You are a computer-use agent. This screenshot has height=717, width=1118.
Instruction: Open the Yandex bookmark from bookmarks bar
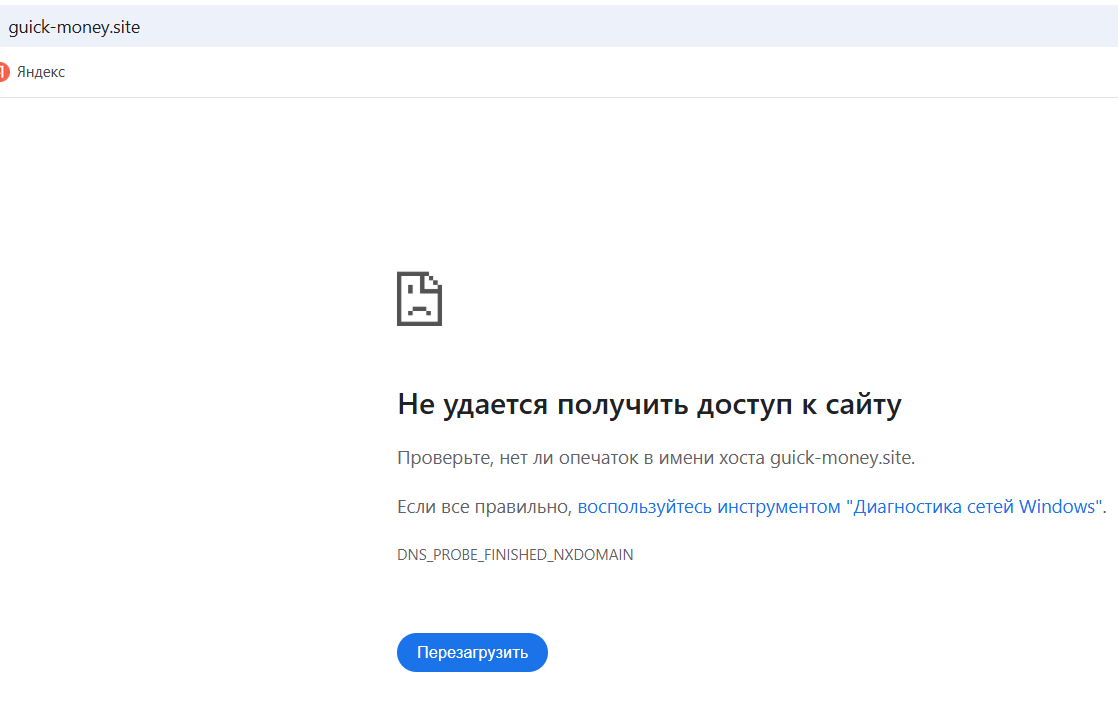[x=35, y=71]
